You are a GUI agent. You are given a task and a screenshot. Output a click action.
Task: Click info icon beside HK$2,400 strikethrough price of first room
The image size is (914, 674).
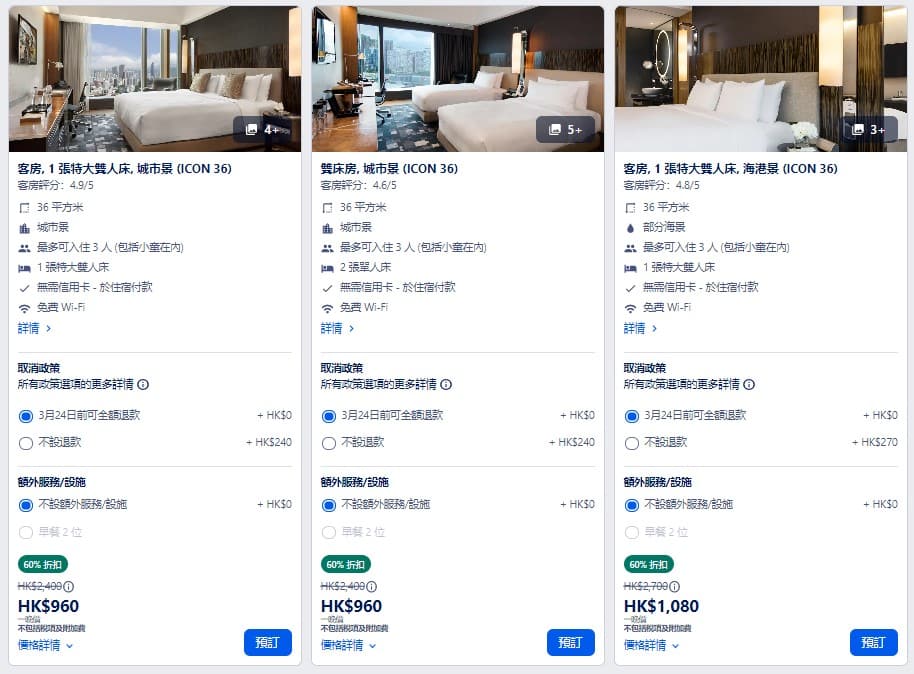click(x=69, y=587)
